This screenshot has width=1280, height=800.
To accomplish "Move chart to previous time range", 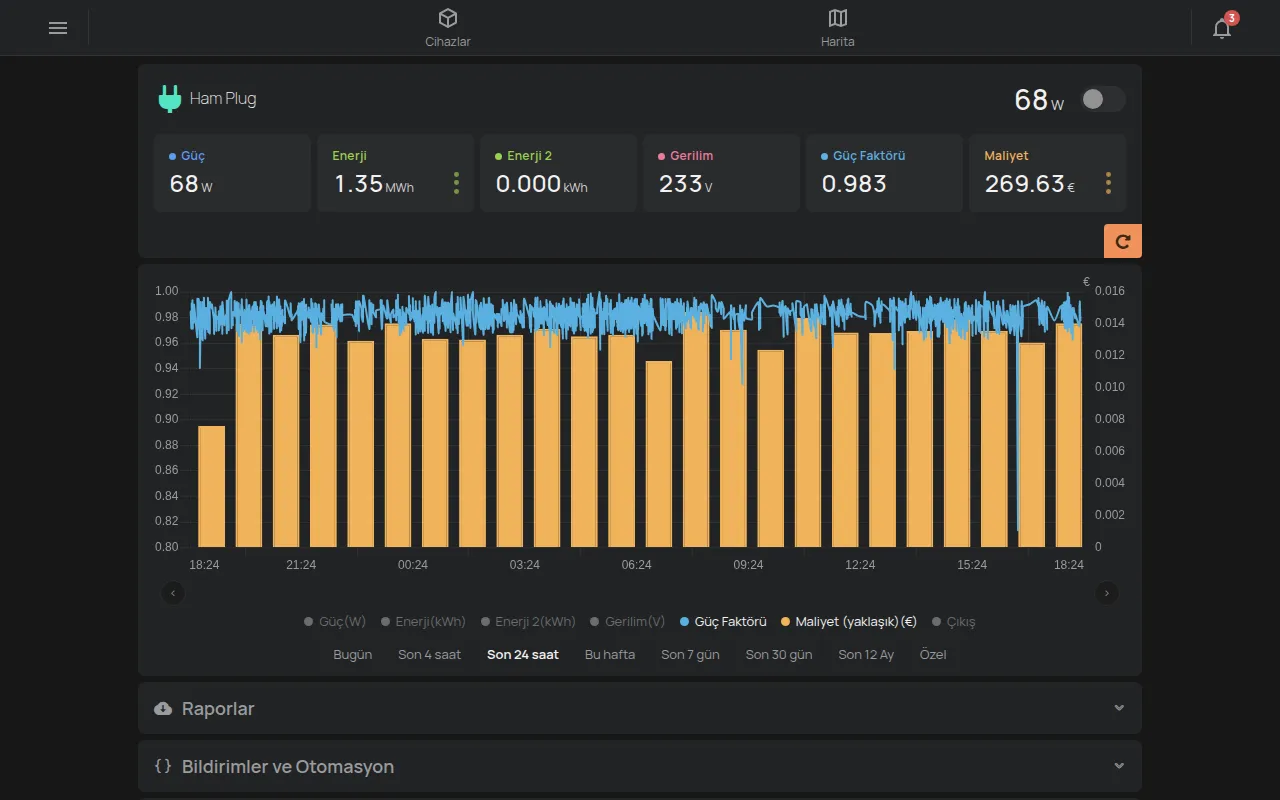I will pos(174,593).
